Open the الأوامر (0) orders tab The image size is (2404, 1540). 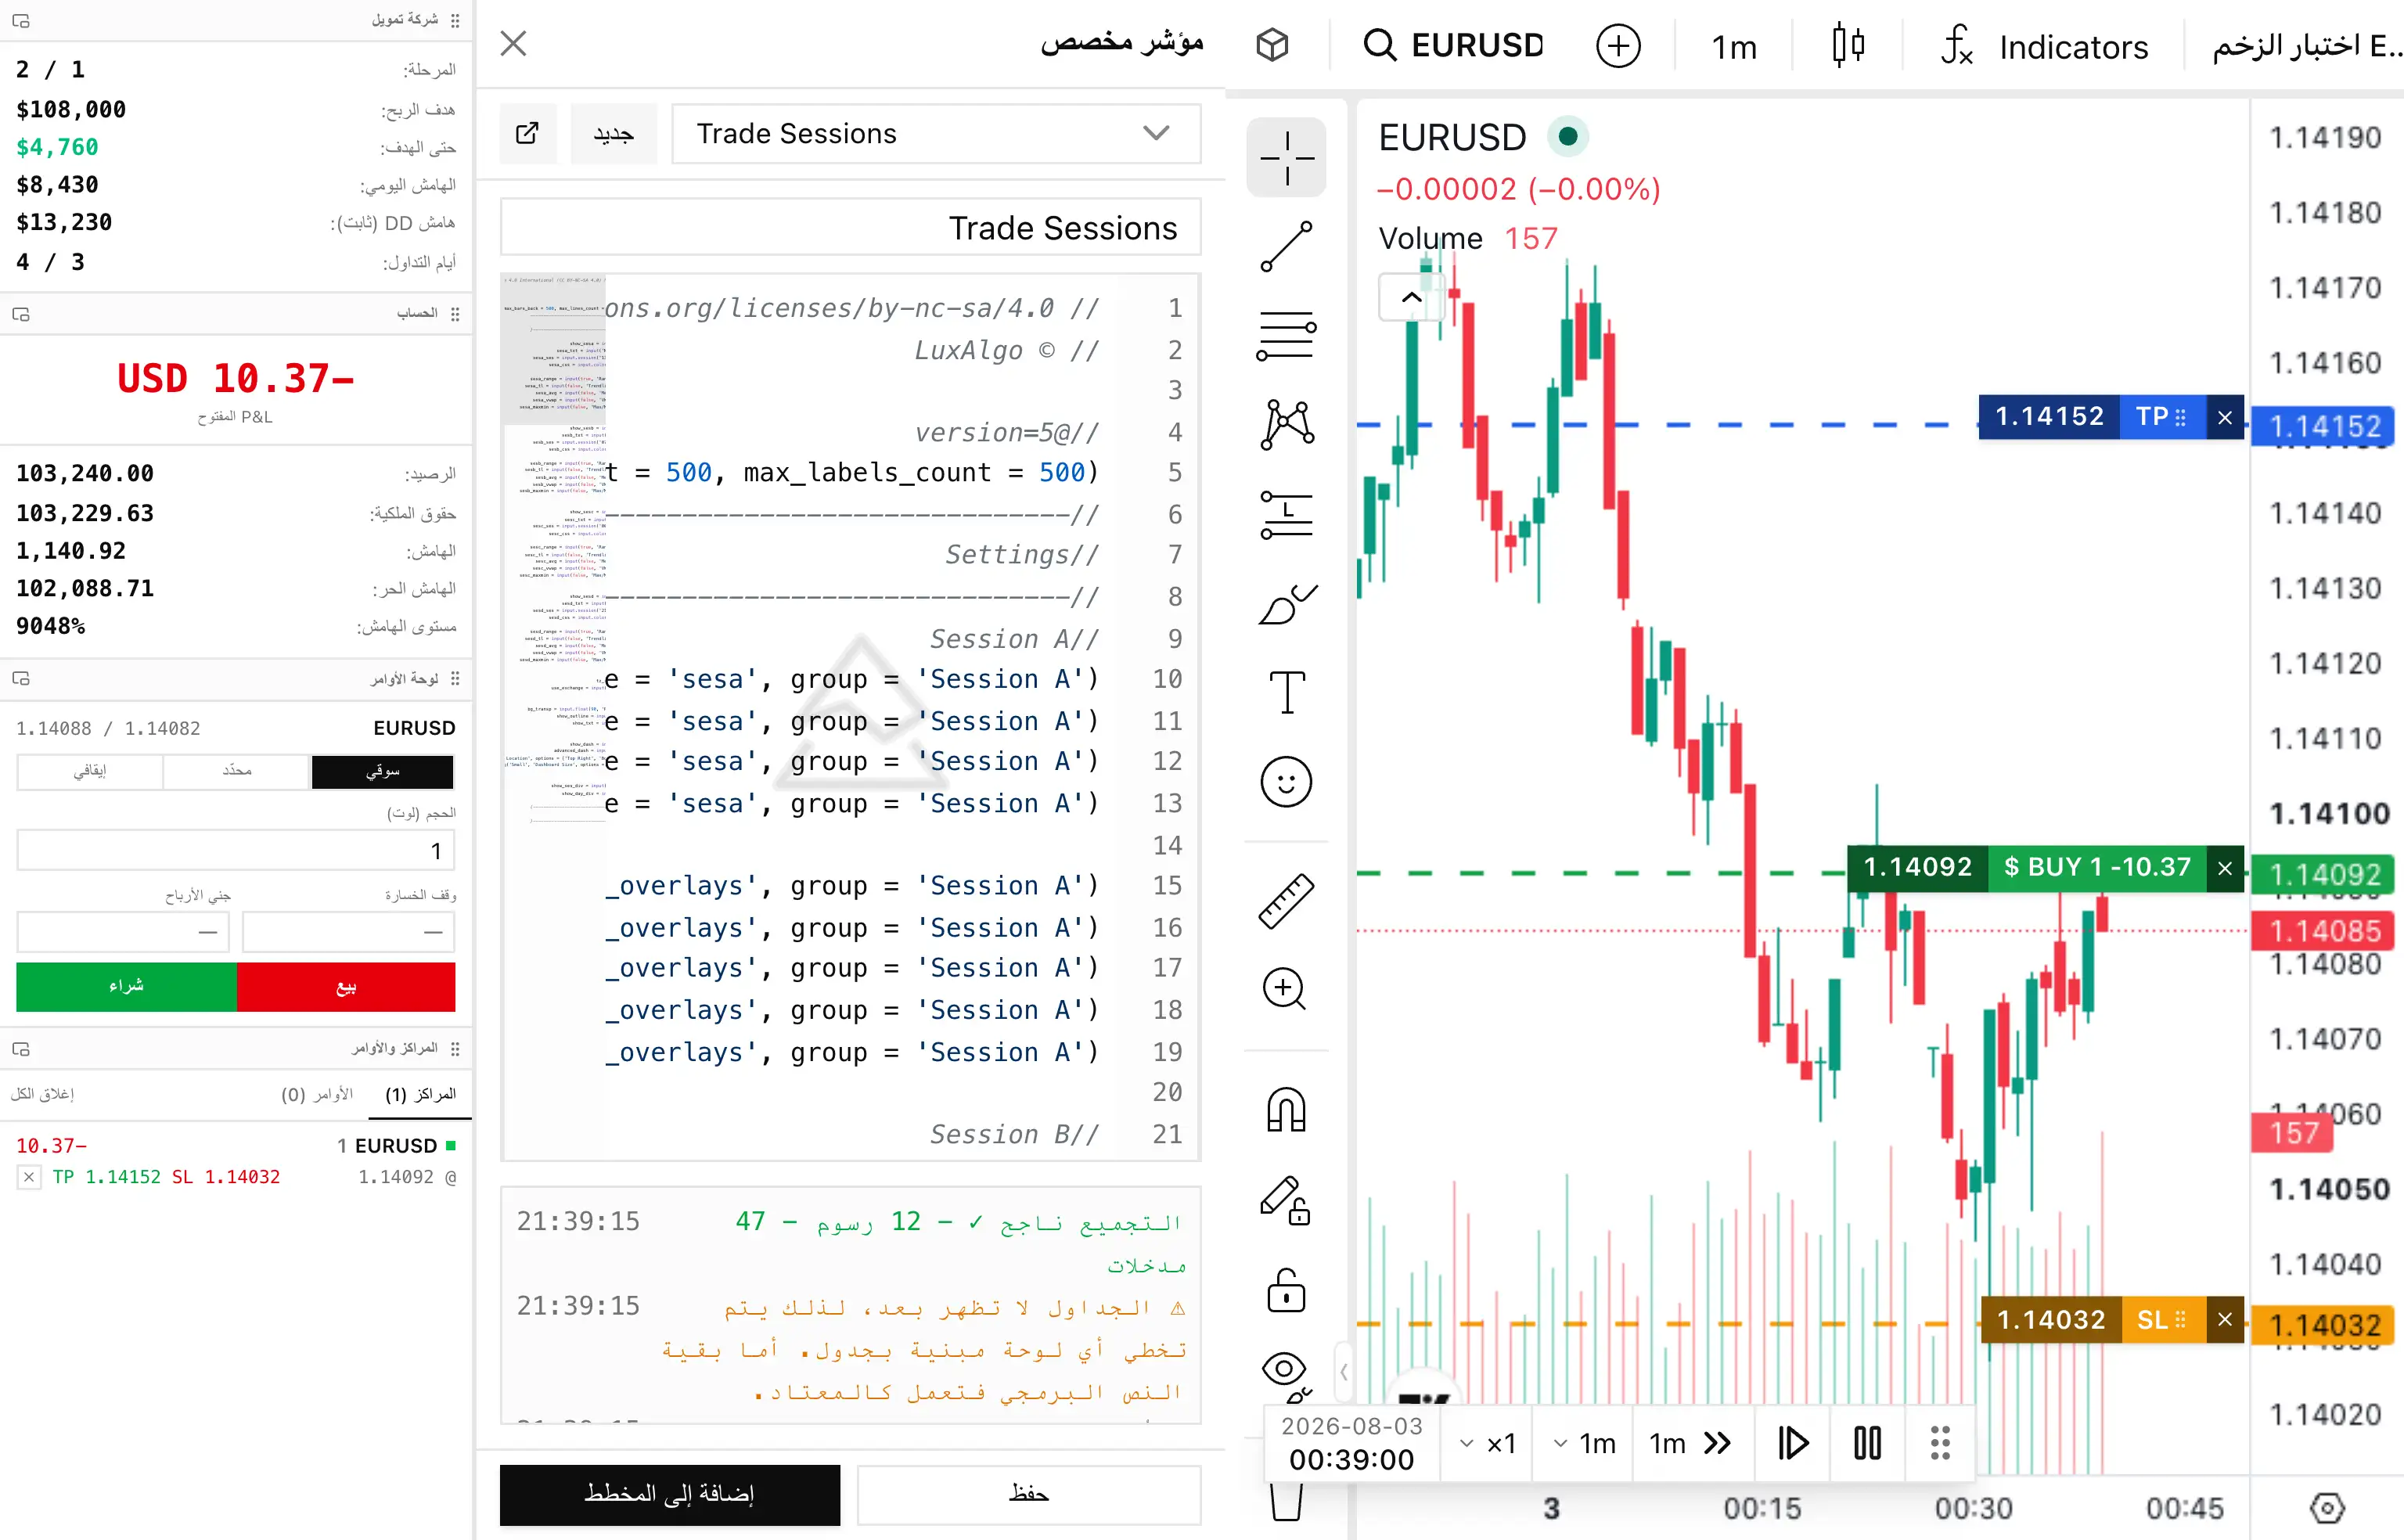pyautogui.click(x=317, y=1094)
